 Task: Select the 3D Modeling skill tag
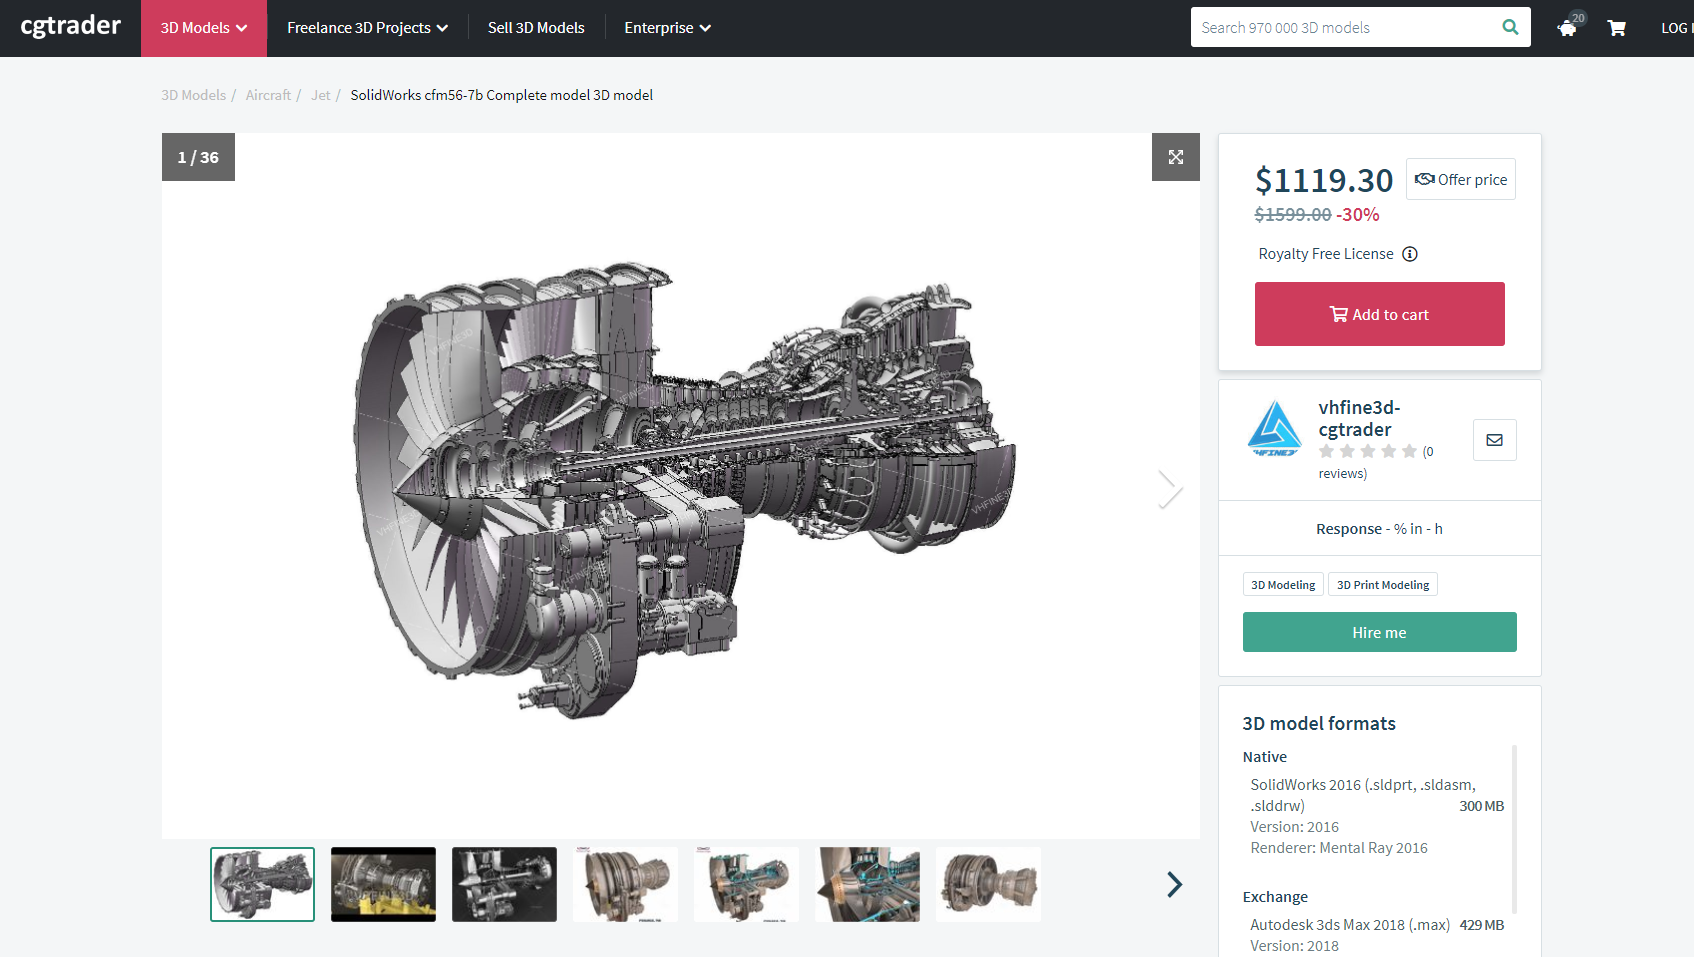click(1283, 584)
